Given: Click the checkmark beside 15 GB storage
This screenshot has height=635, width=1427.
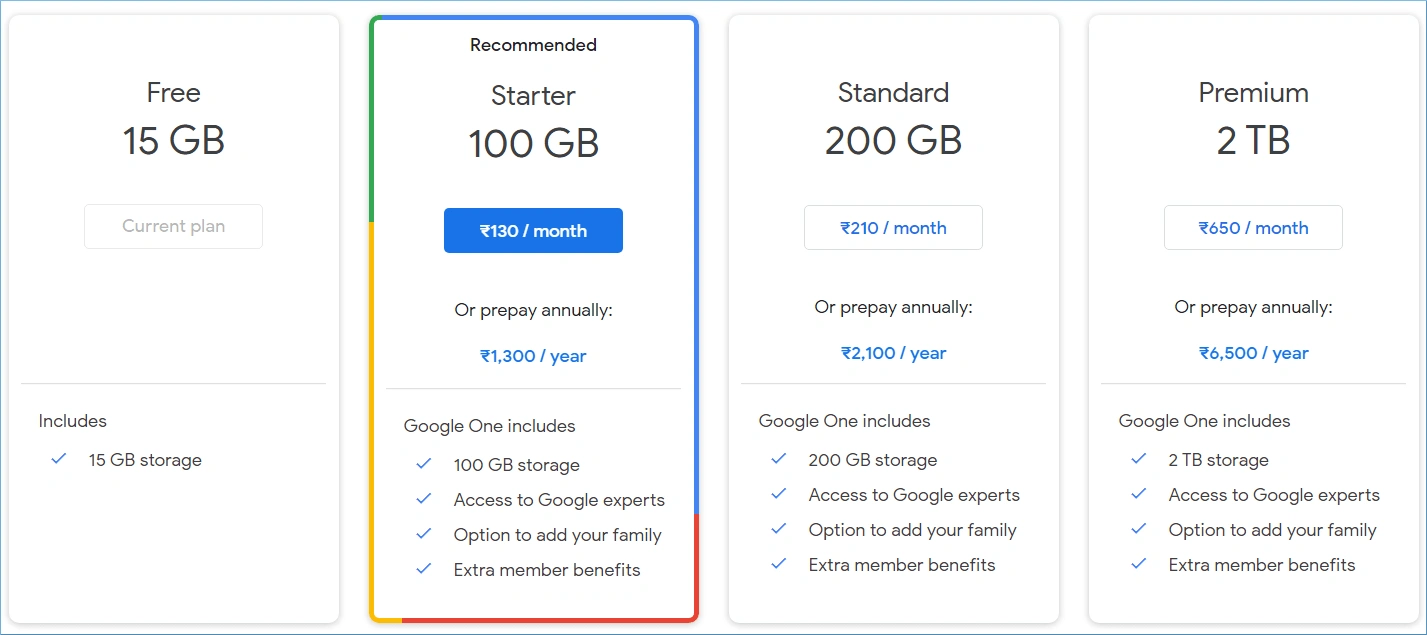Looking at the screenshot, I should pyautogui.click(x=58, y=460).
